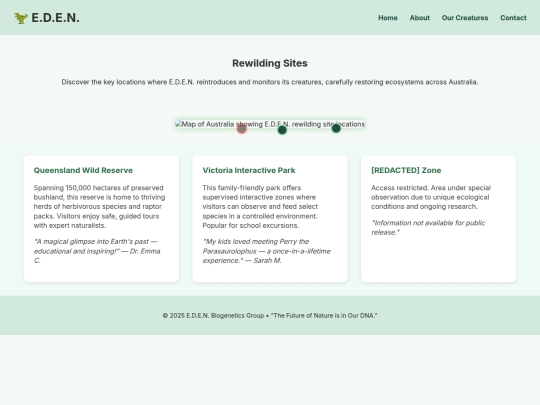Click the Sarah M. testimonial quote
The image size is (540, 405).
click(267, 251)
